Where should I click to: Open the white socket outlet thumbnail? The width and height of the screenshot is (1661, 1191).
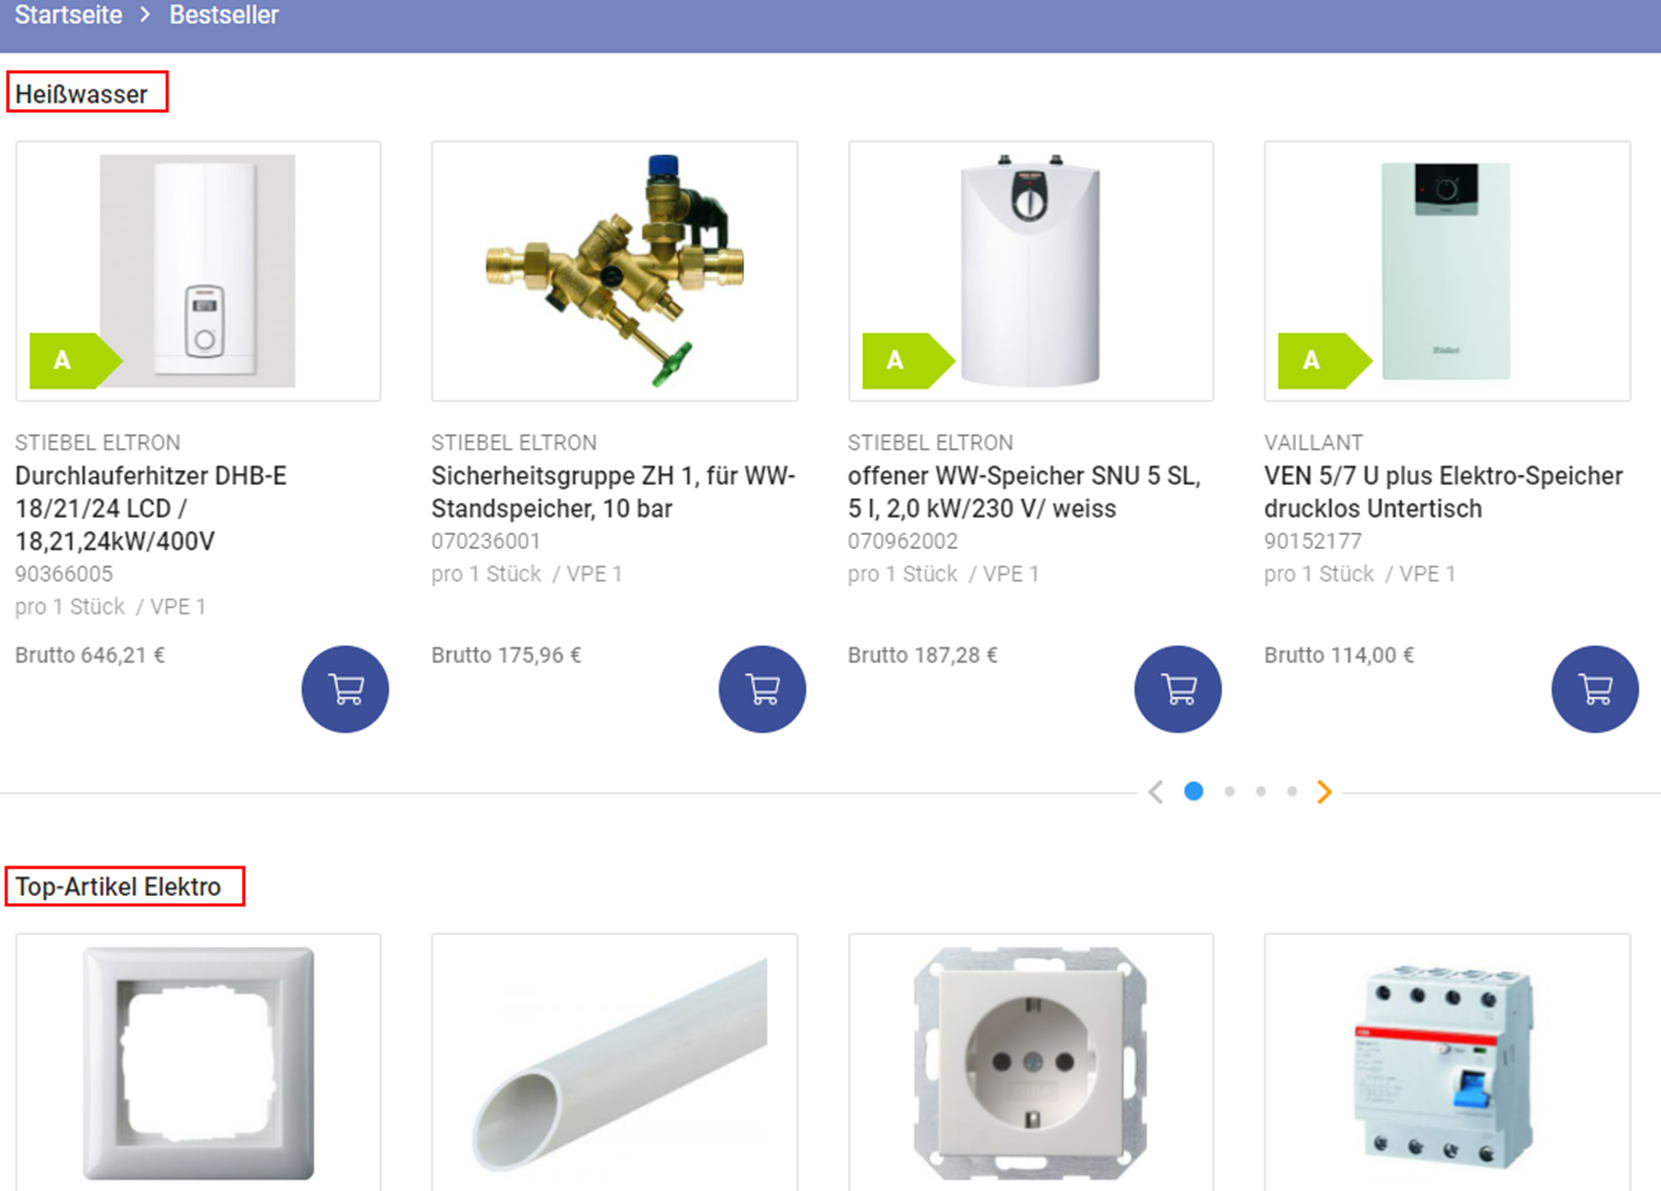[x=1031, y=1063]
